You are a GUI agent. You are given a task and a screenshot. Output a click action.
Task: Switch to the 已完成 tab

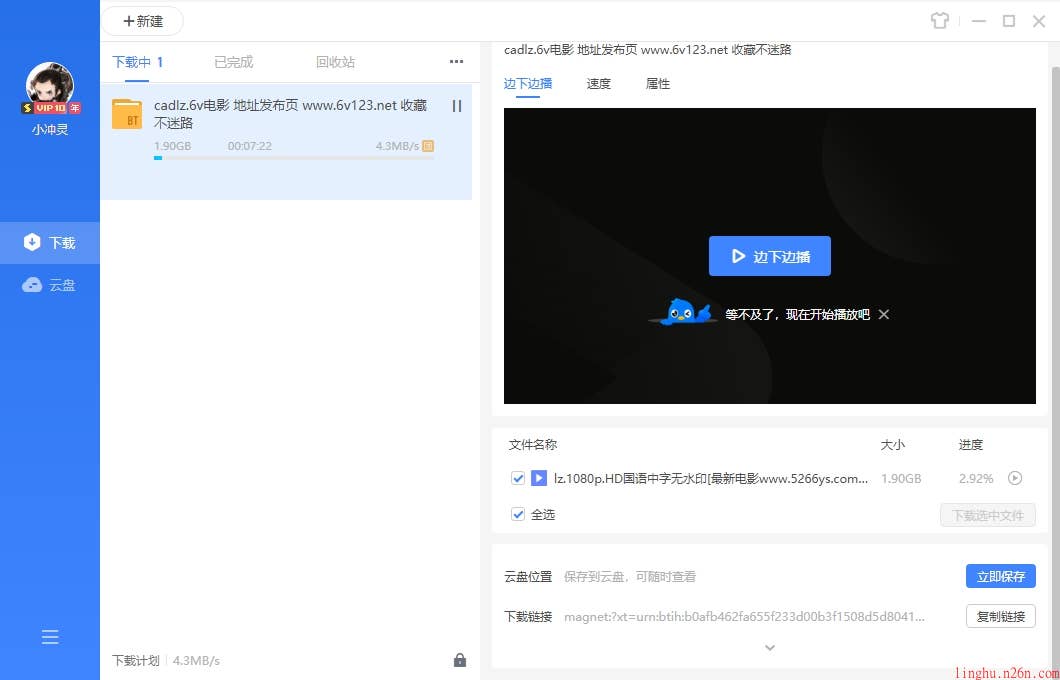pyautogui.click(x=233, y=62)
